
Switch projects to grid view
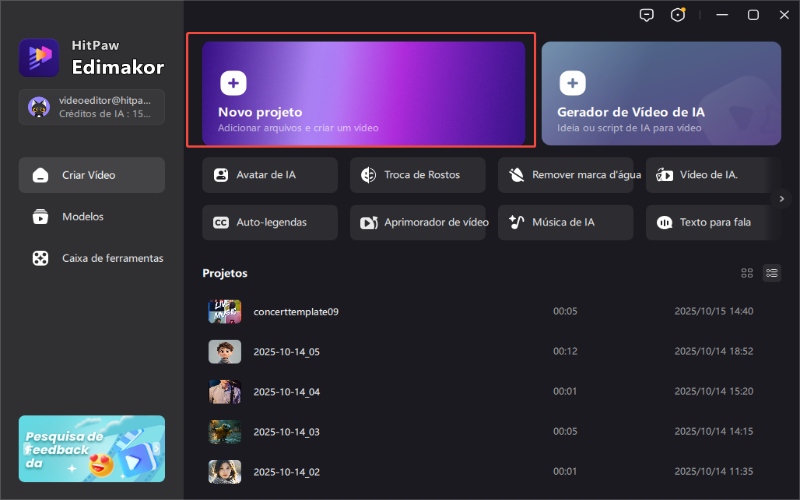coord(747,273)
